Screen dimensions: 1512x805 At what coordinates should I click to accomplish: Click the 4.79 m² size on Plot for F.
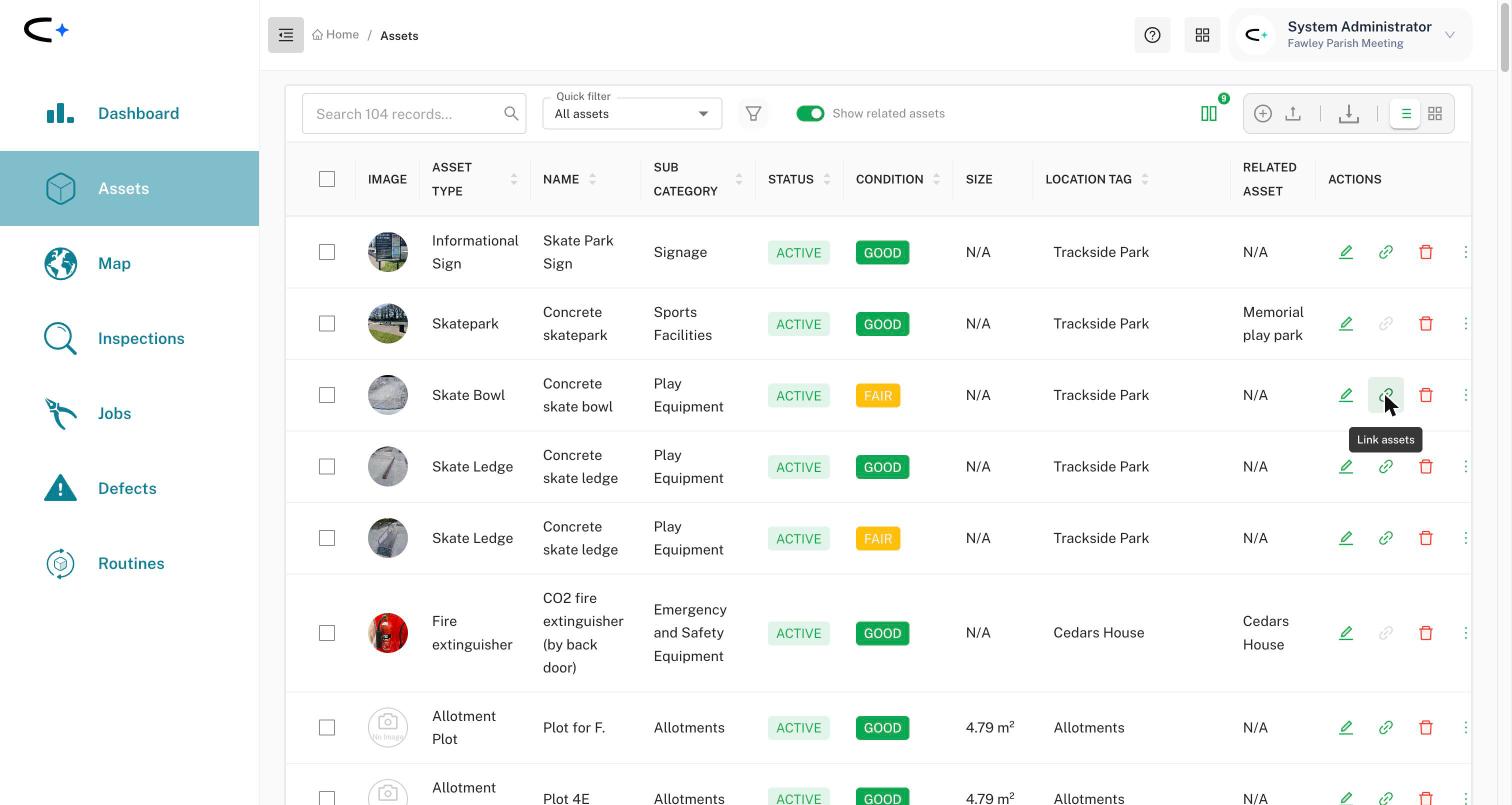[990, 727]
